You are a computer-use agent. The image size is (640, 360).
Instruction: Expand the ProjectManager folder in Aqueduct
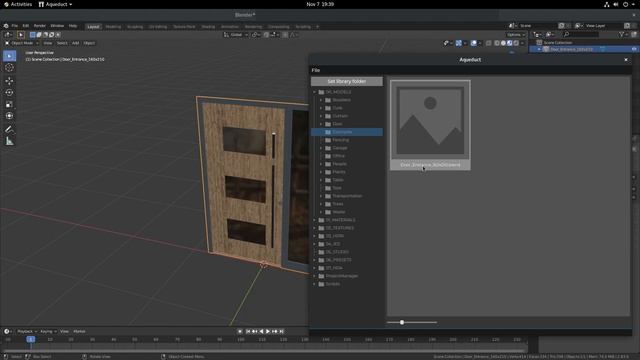[x=315, y=276]
